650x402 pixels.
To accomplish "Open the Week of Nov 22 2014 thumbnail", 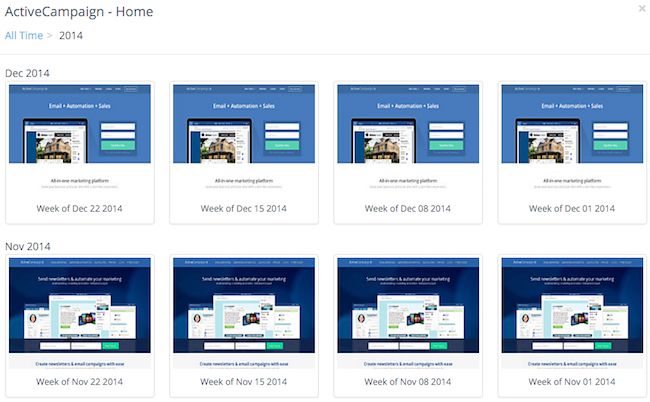I will coord(80,313).
